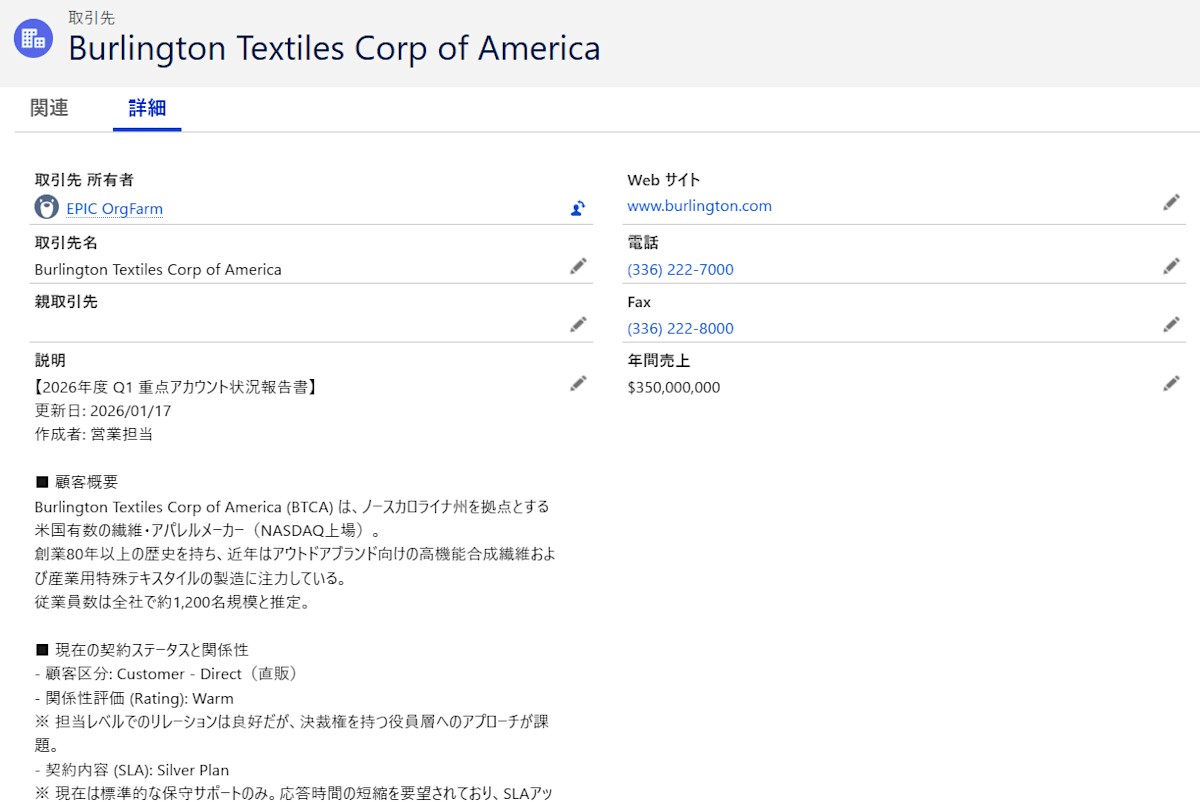Call the phone number (336) 222-7000
Image resolution: width=1200 pixels, height=802 pixels.
[x=680, y=270]
